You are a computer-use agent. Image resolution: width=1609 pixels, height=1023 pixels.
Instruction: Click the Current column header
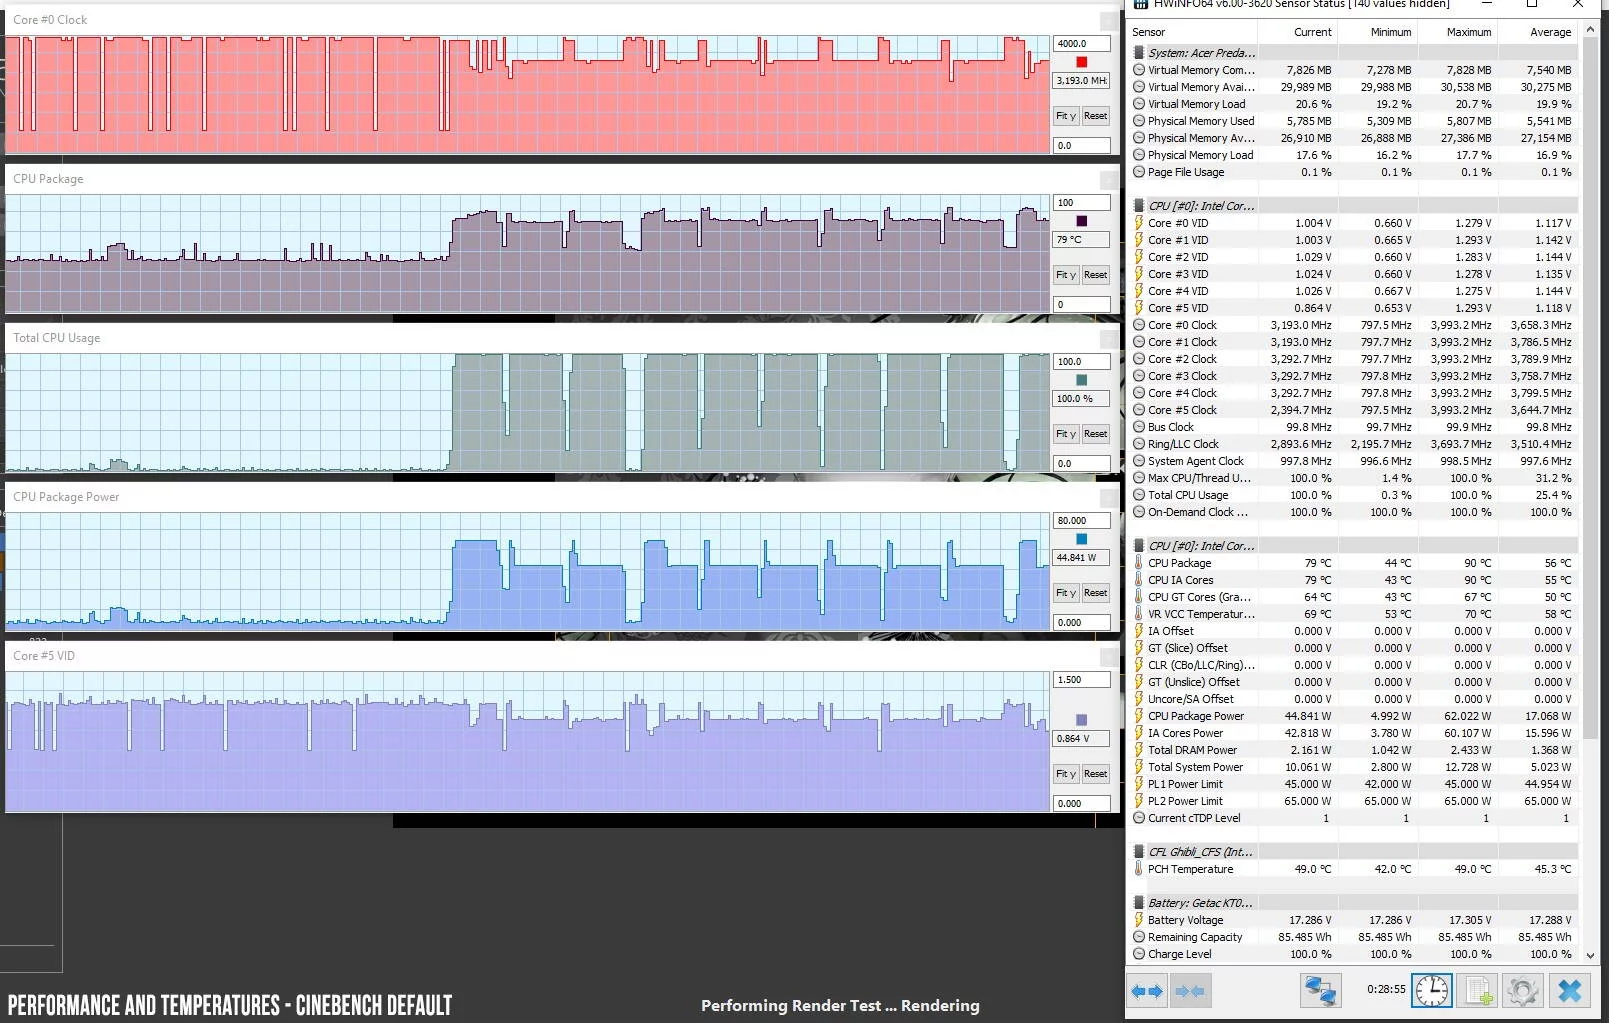(x=1298, y=32)
